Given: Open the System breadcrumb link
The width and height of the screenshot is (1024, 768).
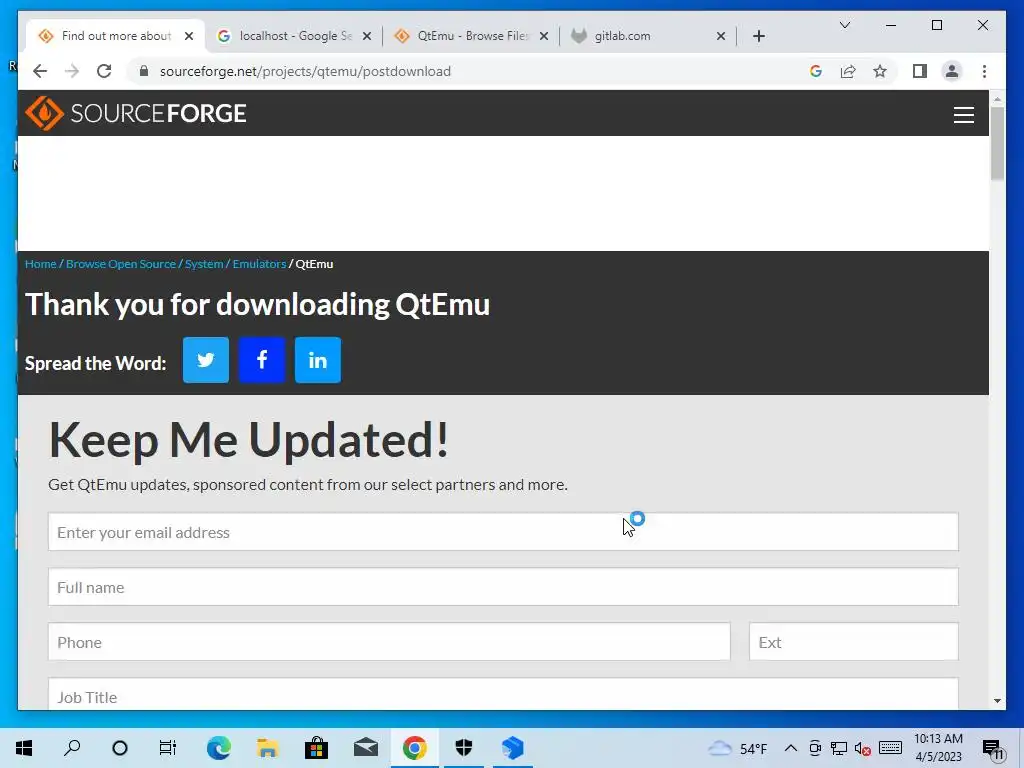Looking at the screenshot, I should coord(204,264).
